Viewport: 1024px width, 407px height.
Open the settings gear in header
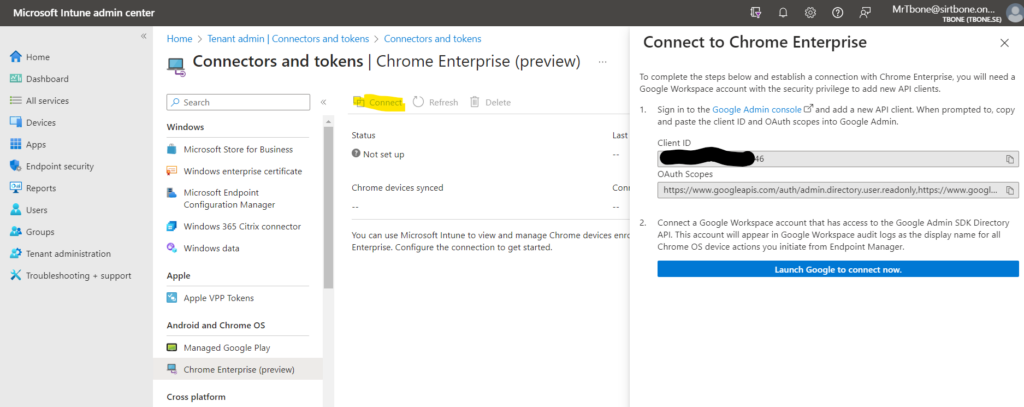point(810,12)
